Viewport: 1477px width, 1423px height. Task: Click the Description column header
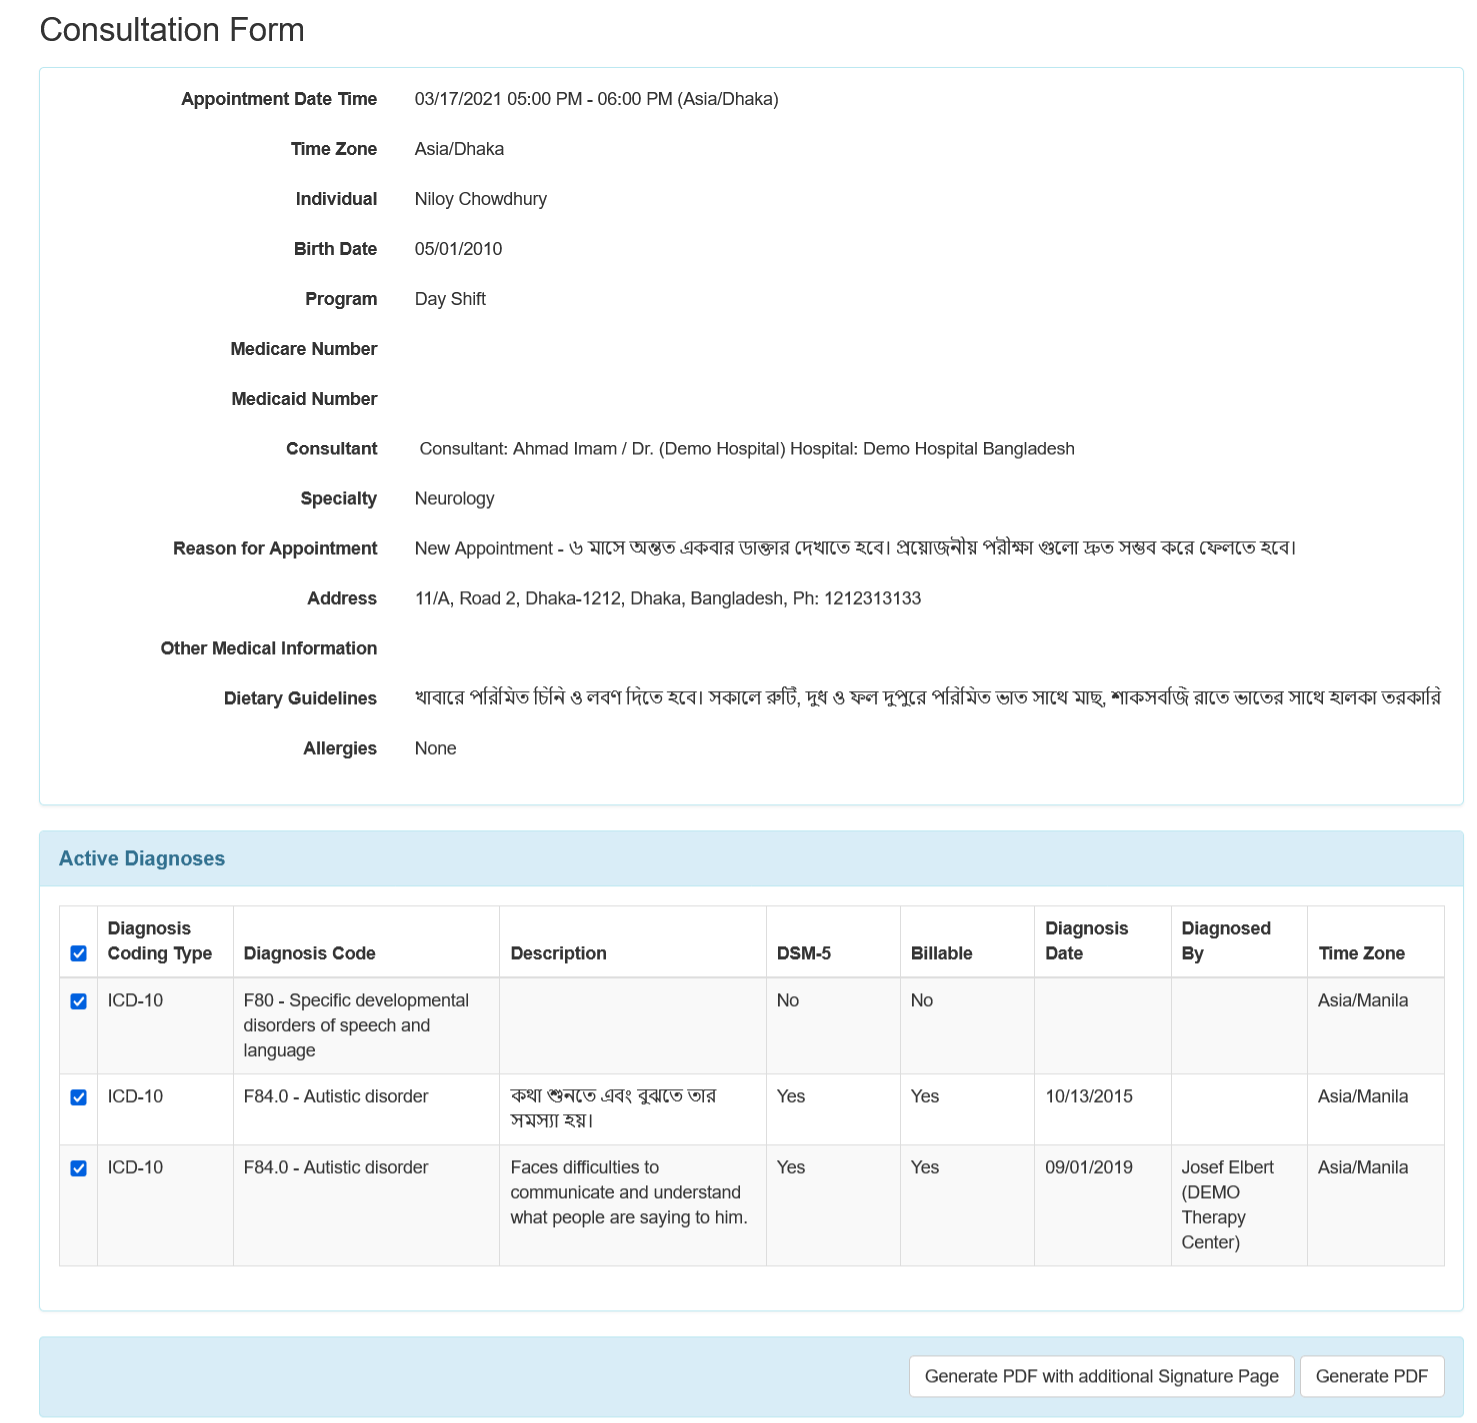pyautogui.click(x=558, y=953)
